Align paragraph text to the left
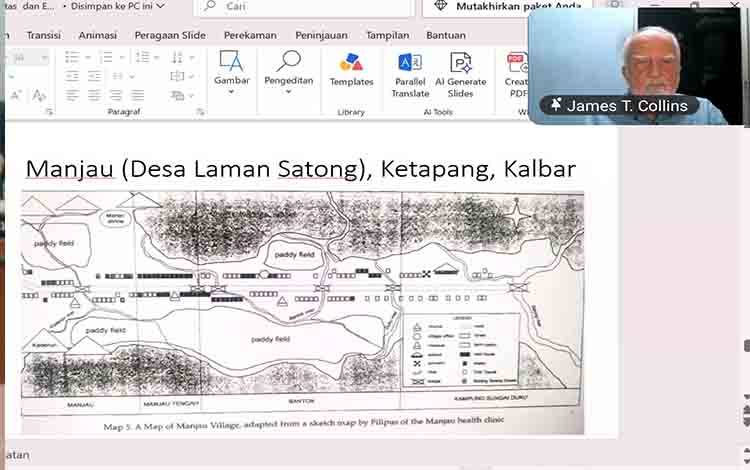The height and width of the screenshot is (470, 750). (72, 95)
